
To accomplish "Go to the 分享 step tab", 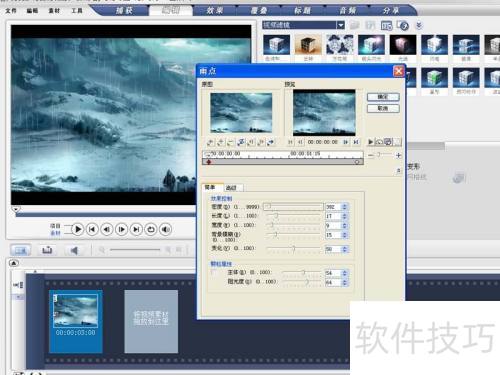I will tap(391, 11).
